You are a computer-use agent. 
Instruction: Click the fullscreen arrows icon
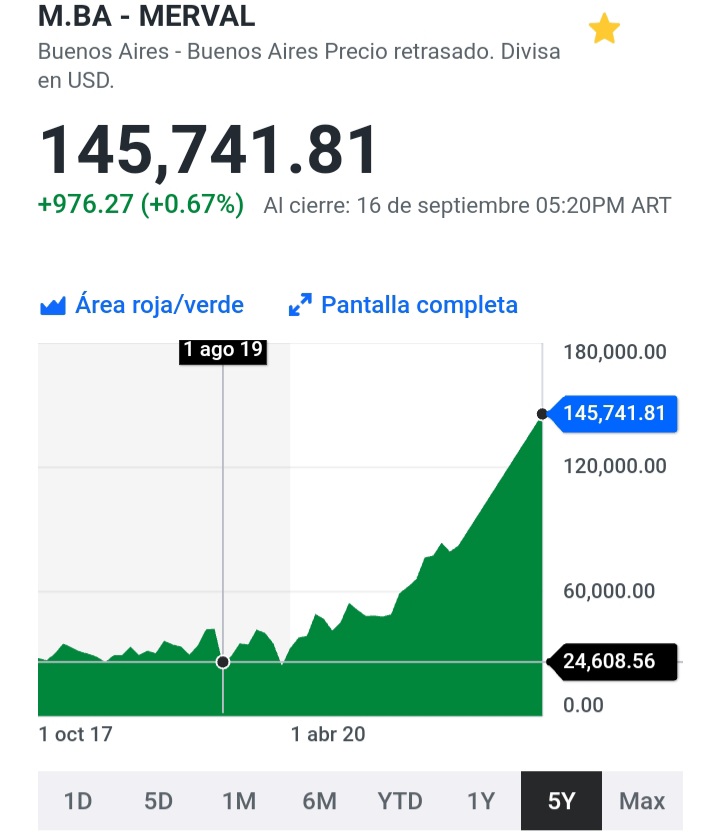point(300,305)
